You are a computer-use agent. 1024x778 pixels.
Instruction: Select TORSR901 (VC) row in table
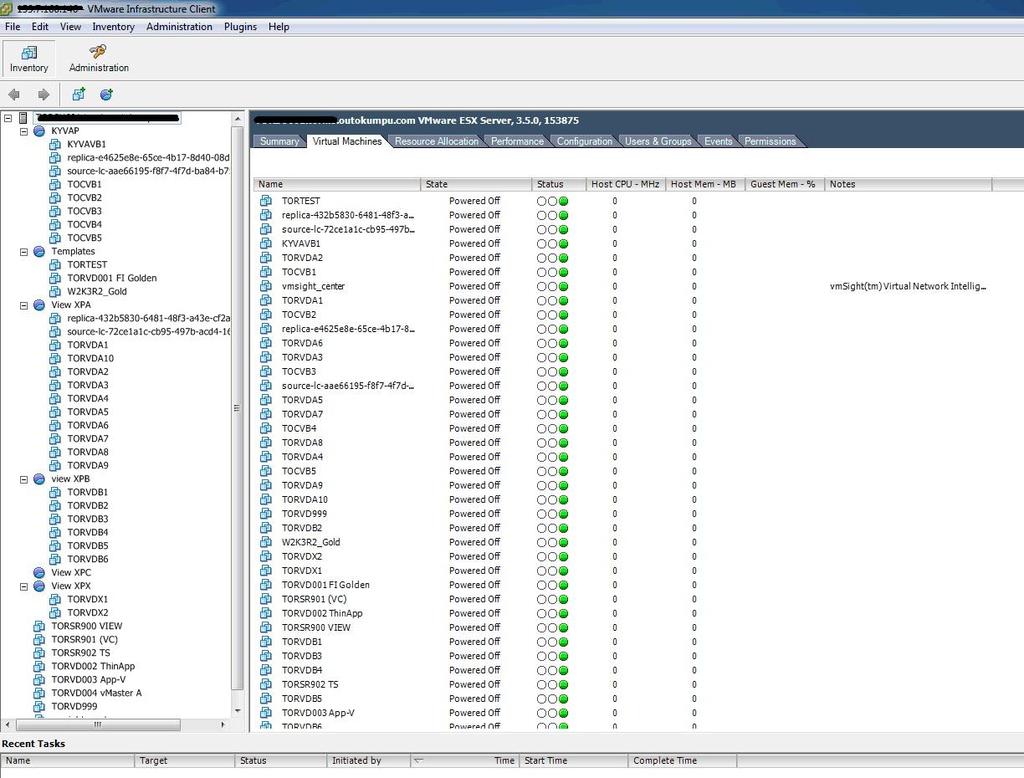point(620,599)
